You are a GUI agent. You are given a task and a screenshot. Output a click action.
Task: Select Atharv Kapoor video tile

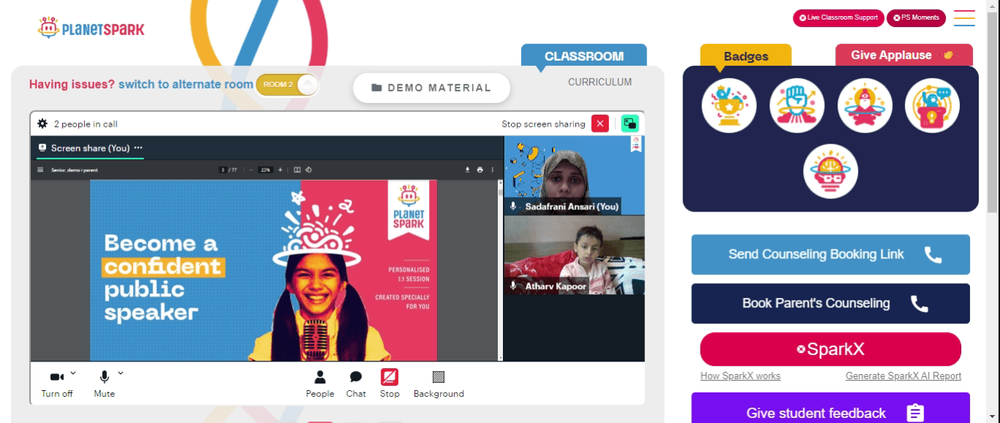tap(574, 255)
